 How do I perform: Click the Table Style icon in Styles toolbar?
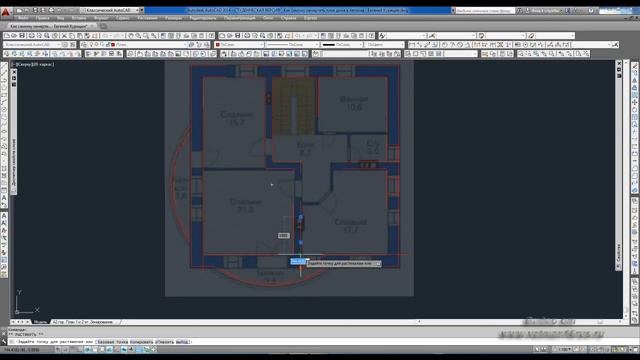click(x=481, y=36)
